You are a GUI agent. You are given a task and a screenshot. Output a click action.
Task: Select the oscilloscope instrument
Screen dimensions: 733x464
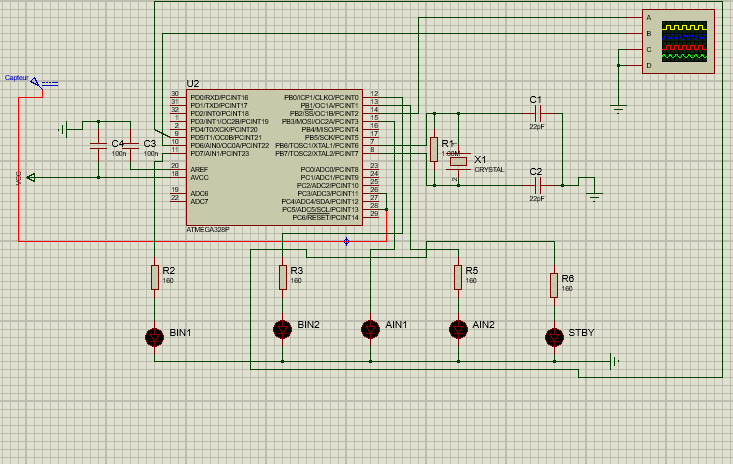pos(680,41)
